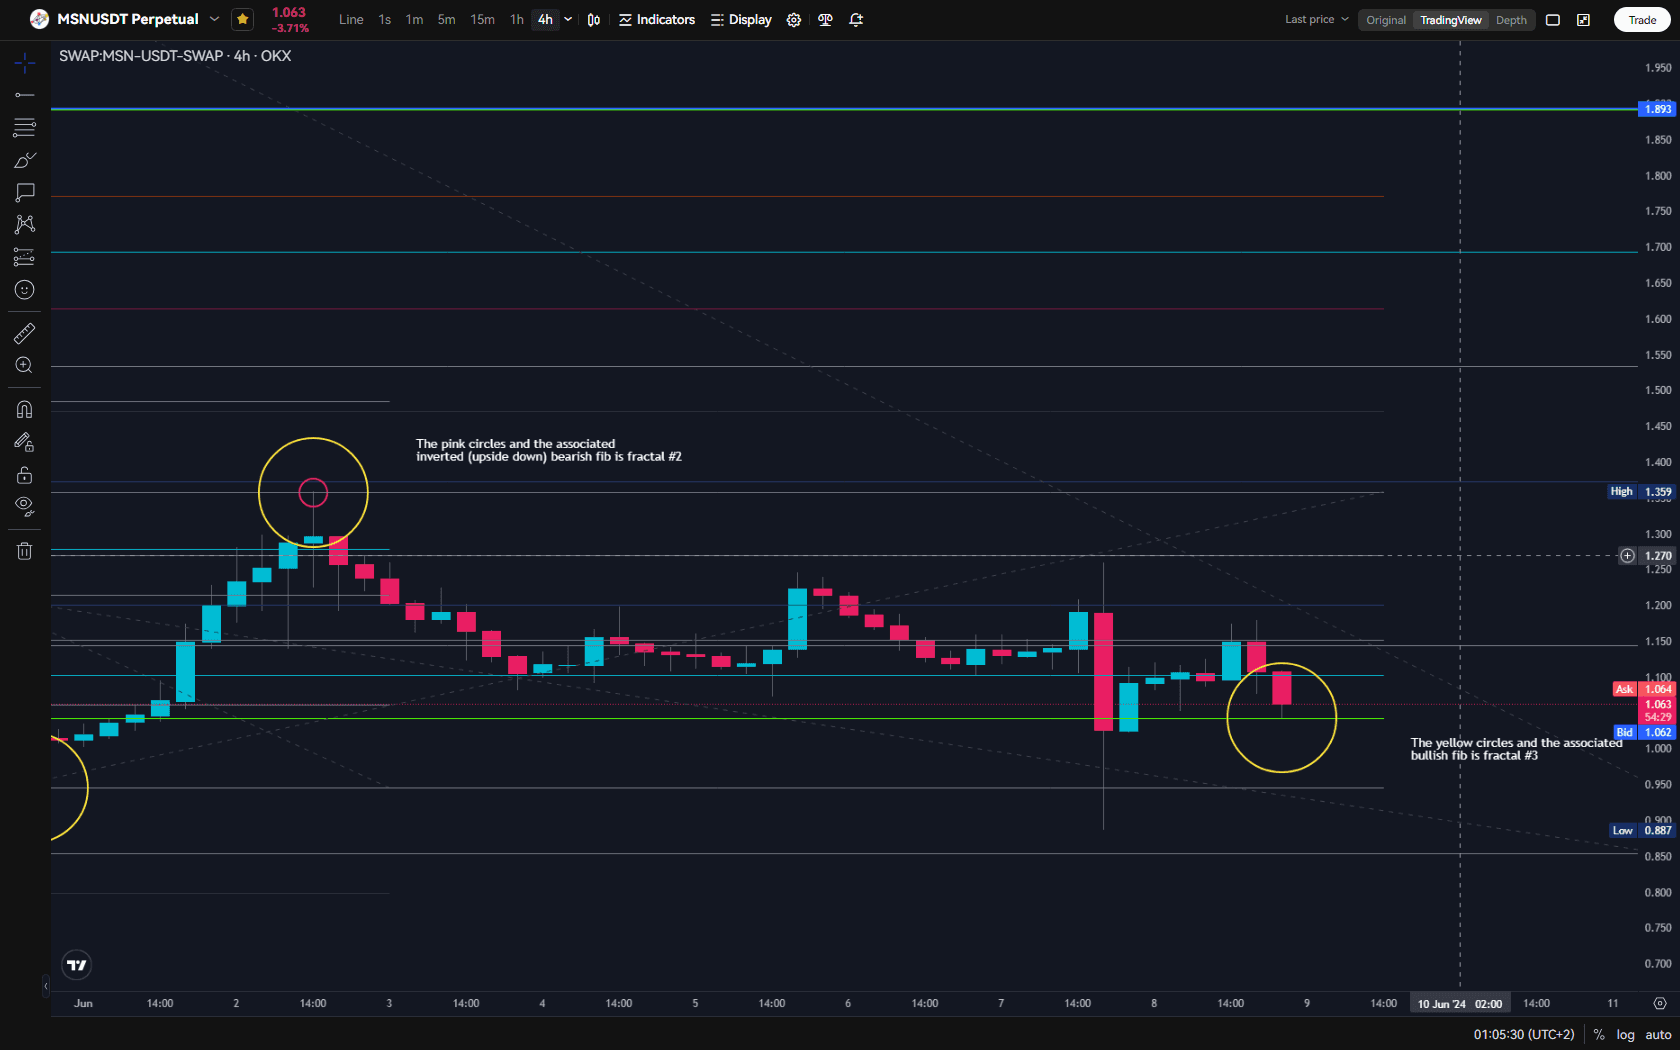Open timezone 01:05:30 (UTC+2) menu

click(x=1524, y=1035)
